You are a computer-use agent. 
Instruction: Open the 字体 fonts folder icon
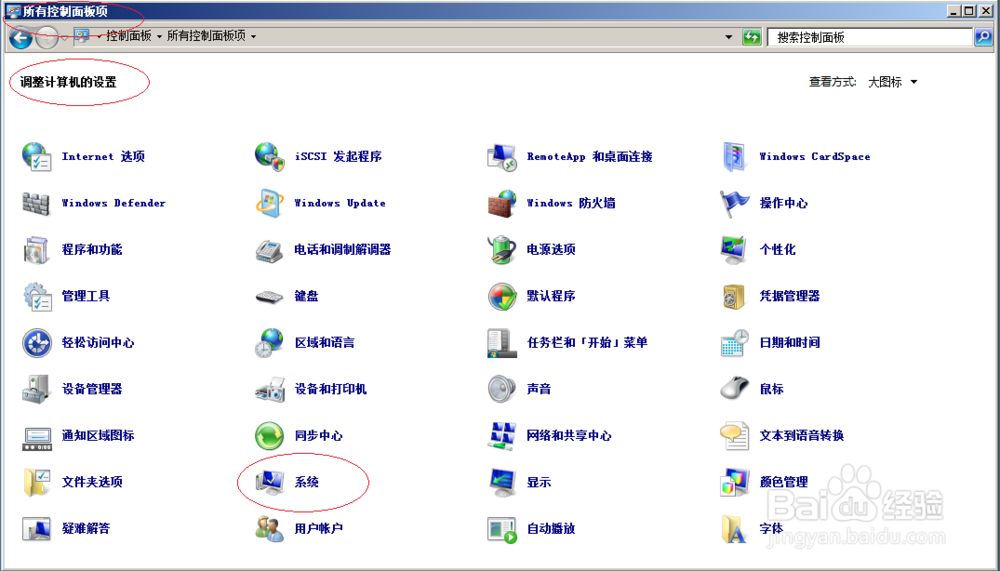pyautogui.click(x=734, y=528)
